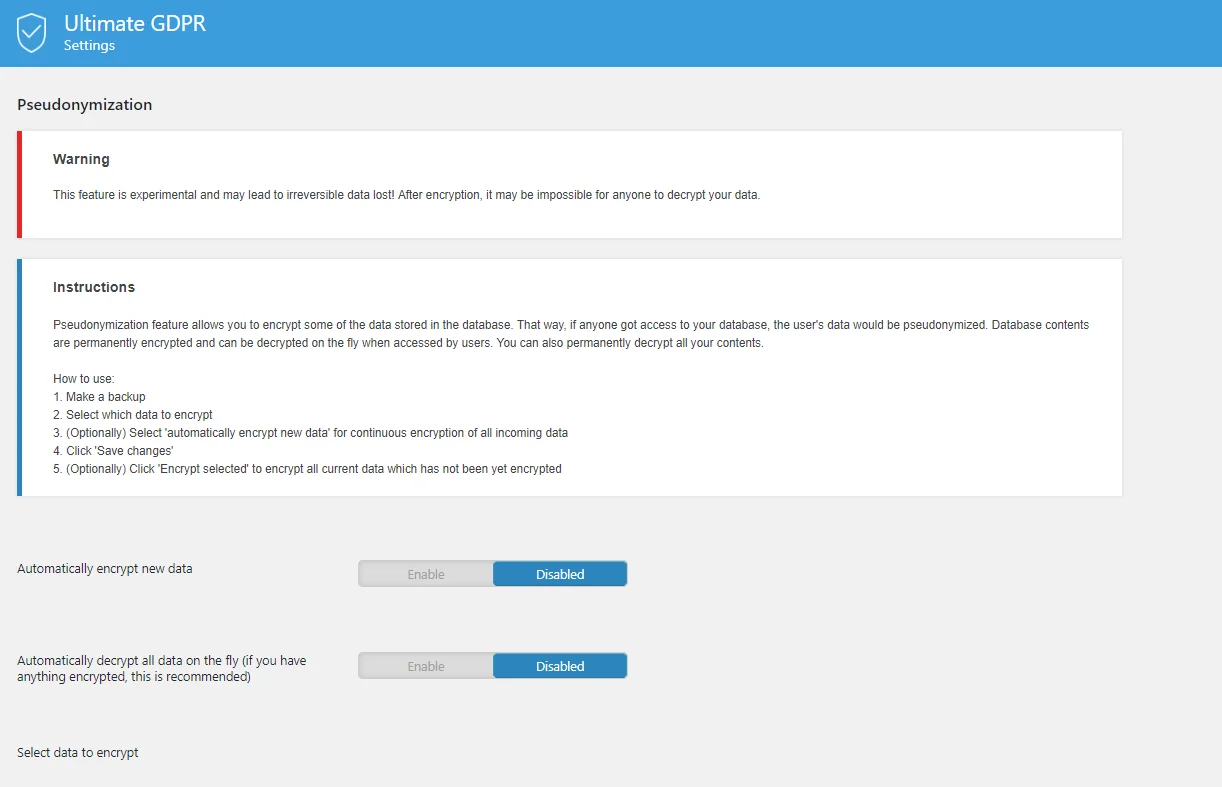Click Disabled for automatic decryption on the fly

[559, 665]
